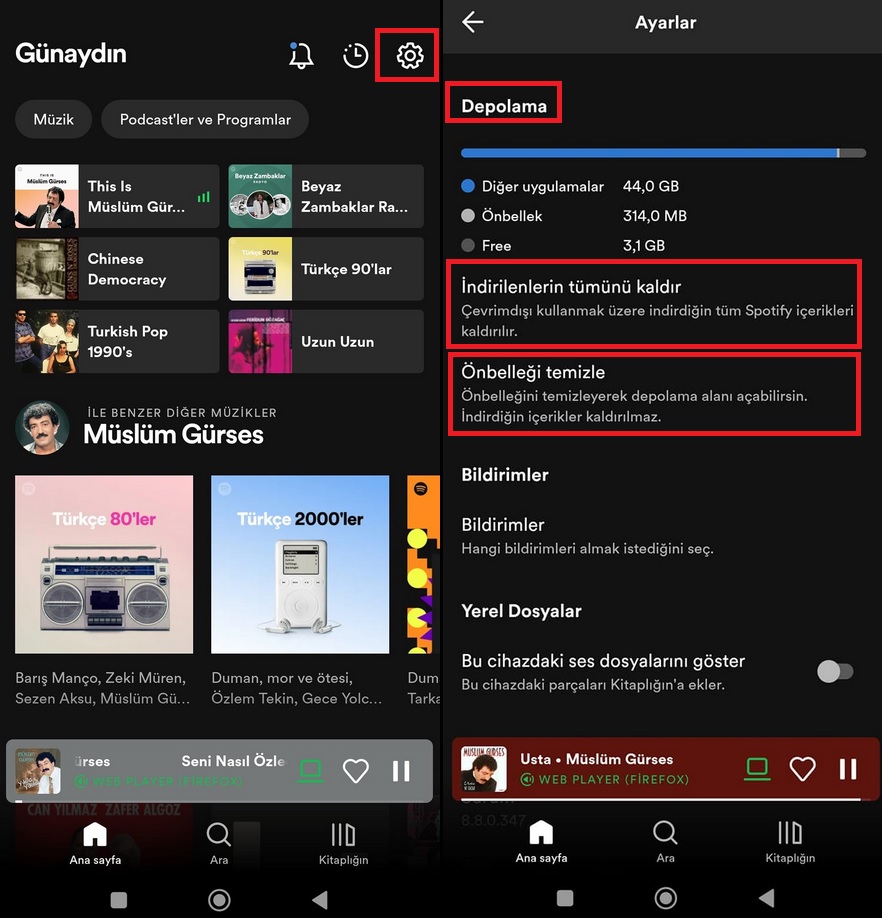Pause the Usta track
882x918 pixels.
pos(847,769)
